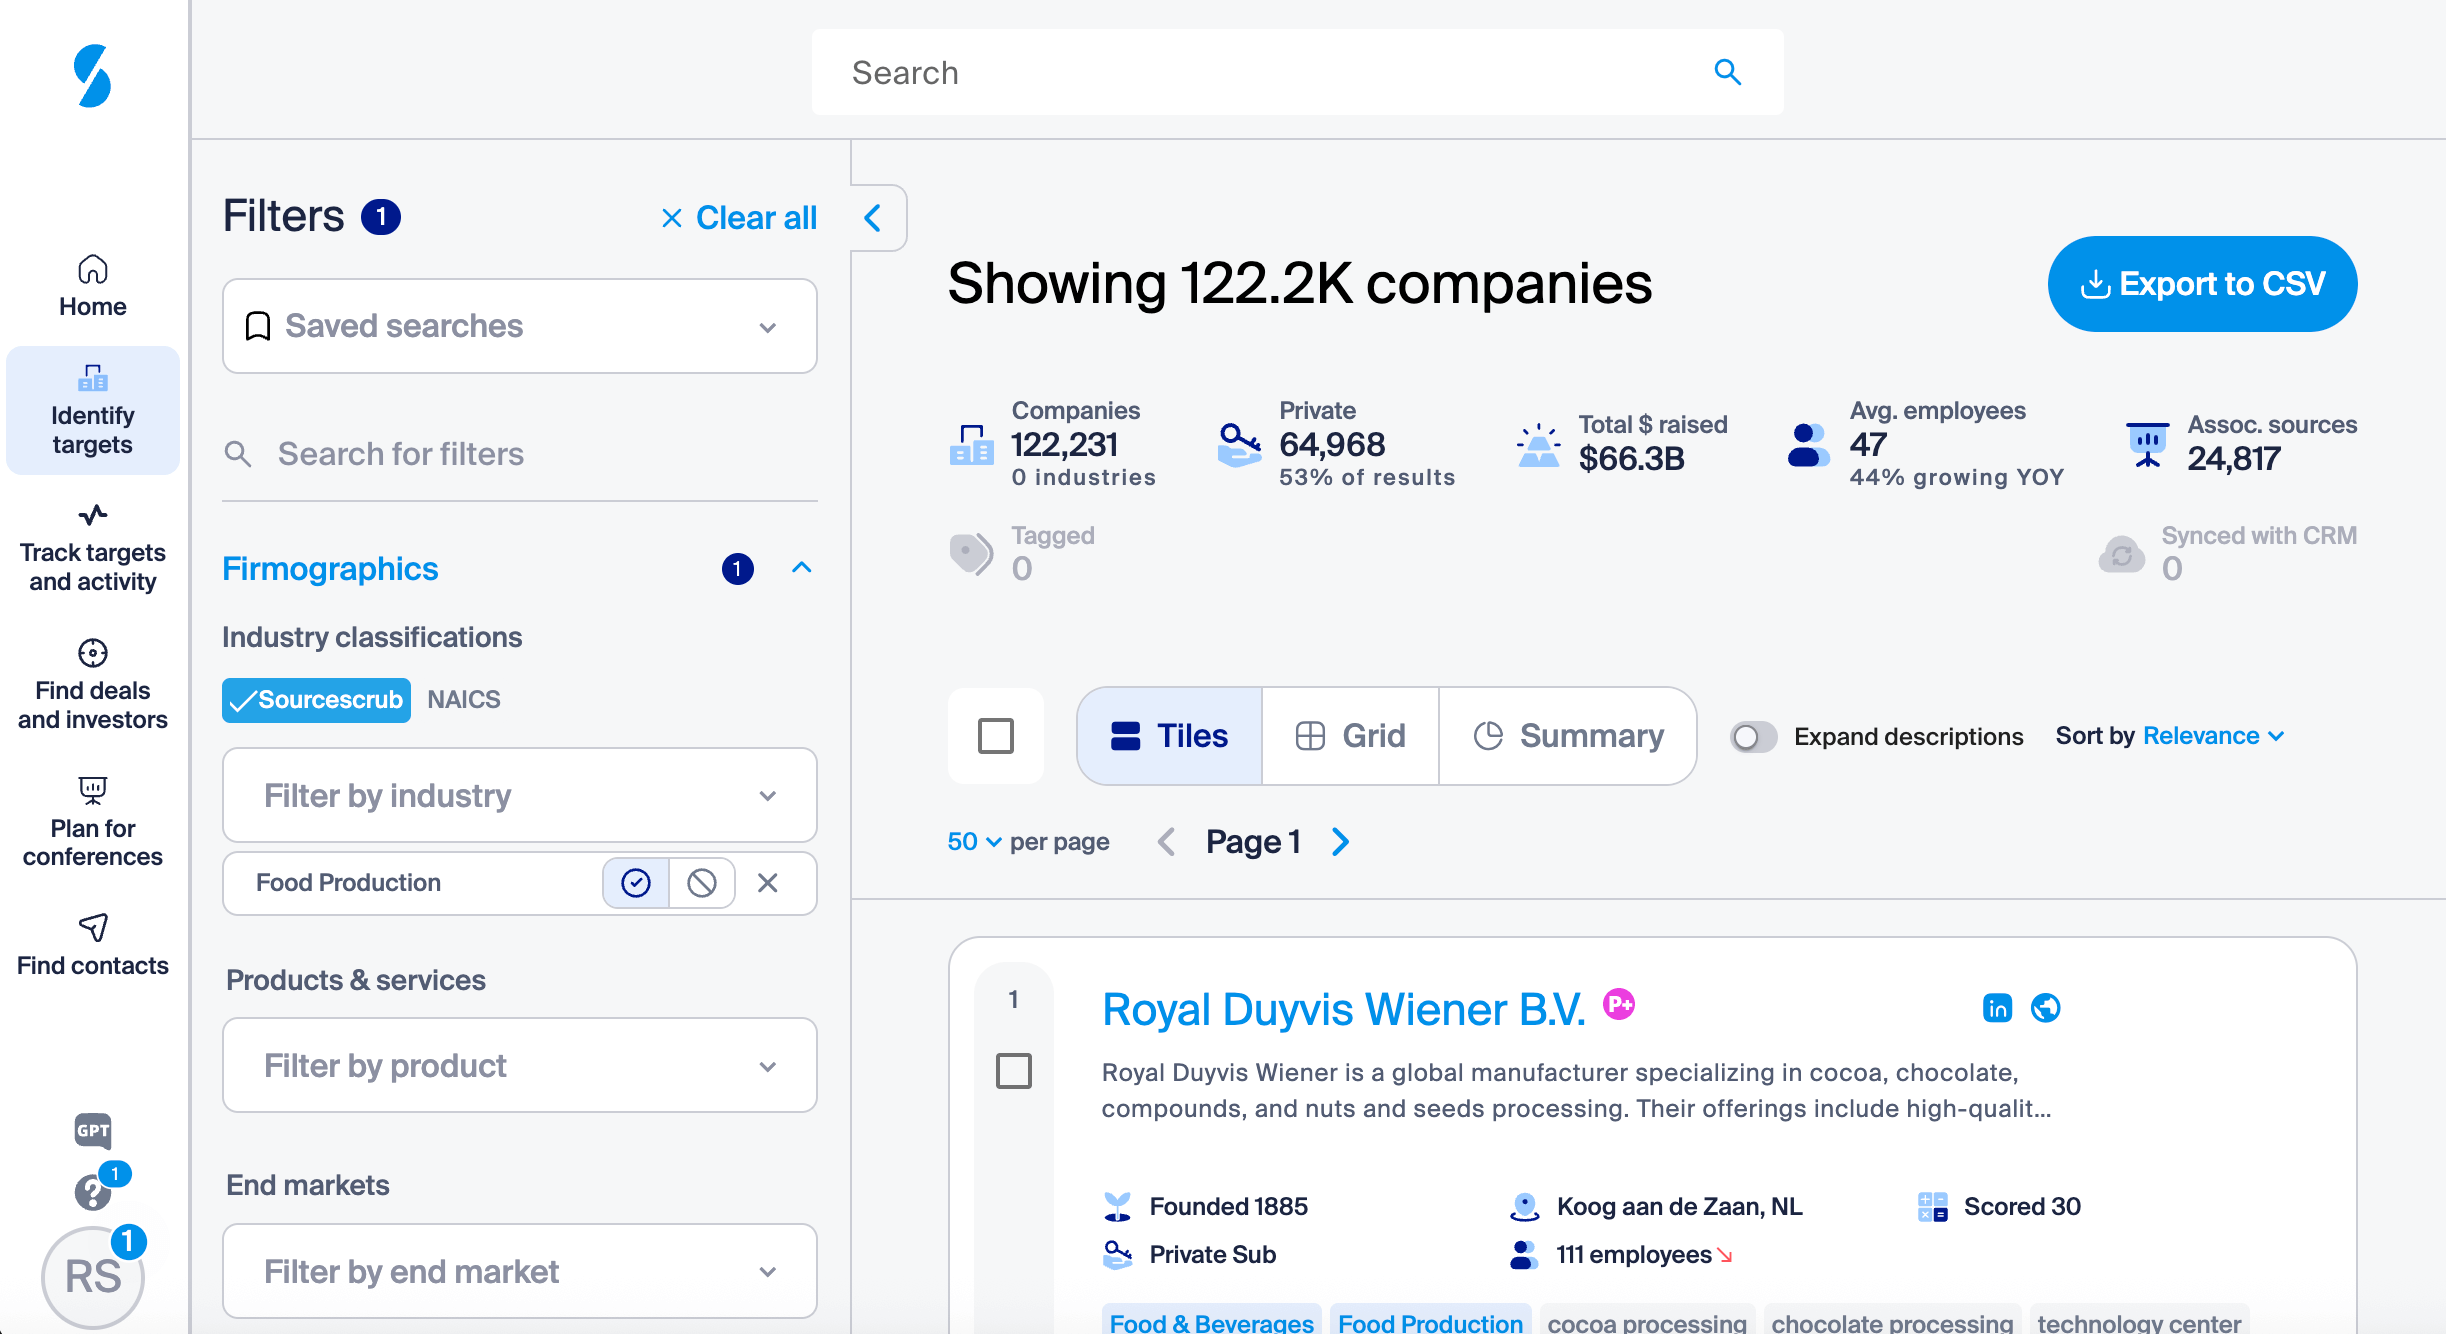Screen dimensions: 2446x1334
Task: Switch to the Summary view tab
Action: click(1568, 737)
